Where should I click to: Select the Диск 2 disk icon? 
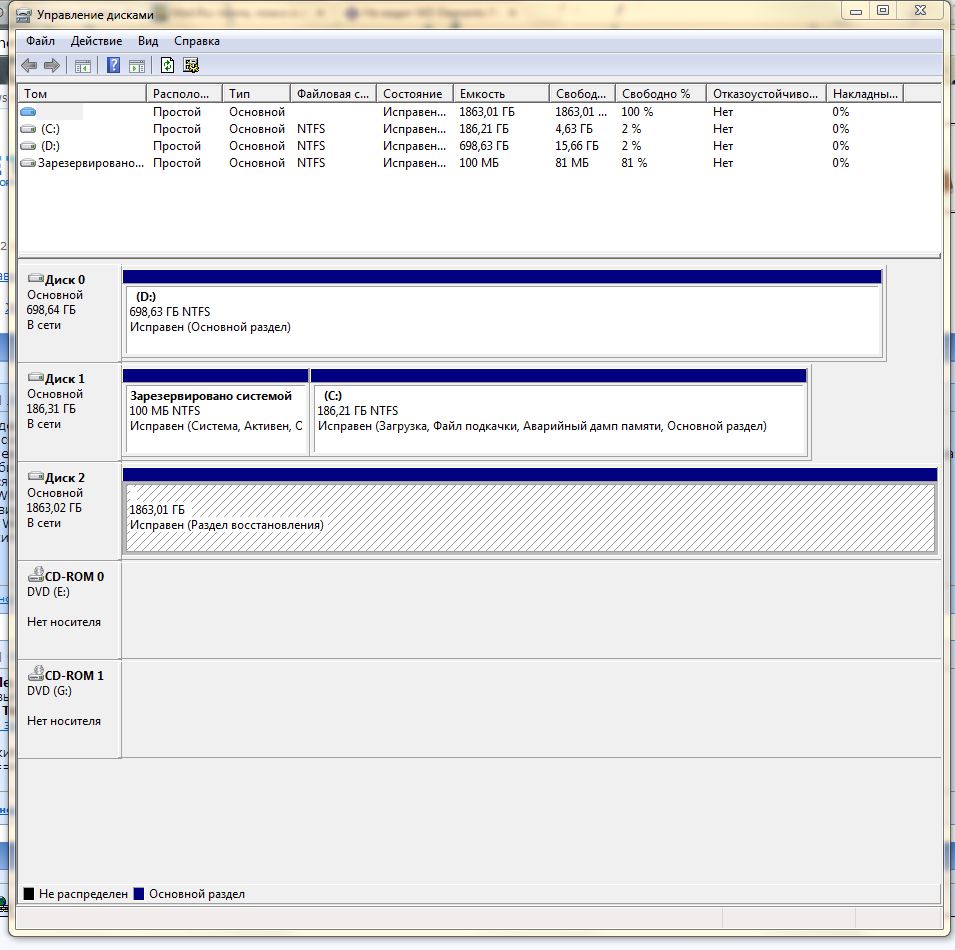pos(36,478)
